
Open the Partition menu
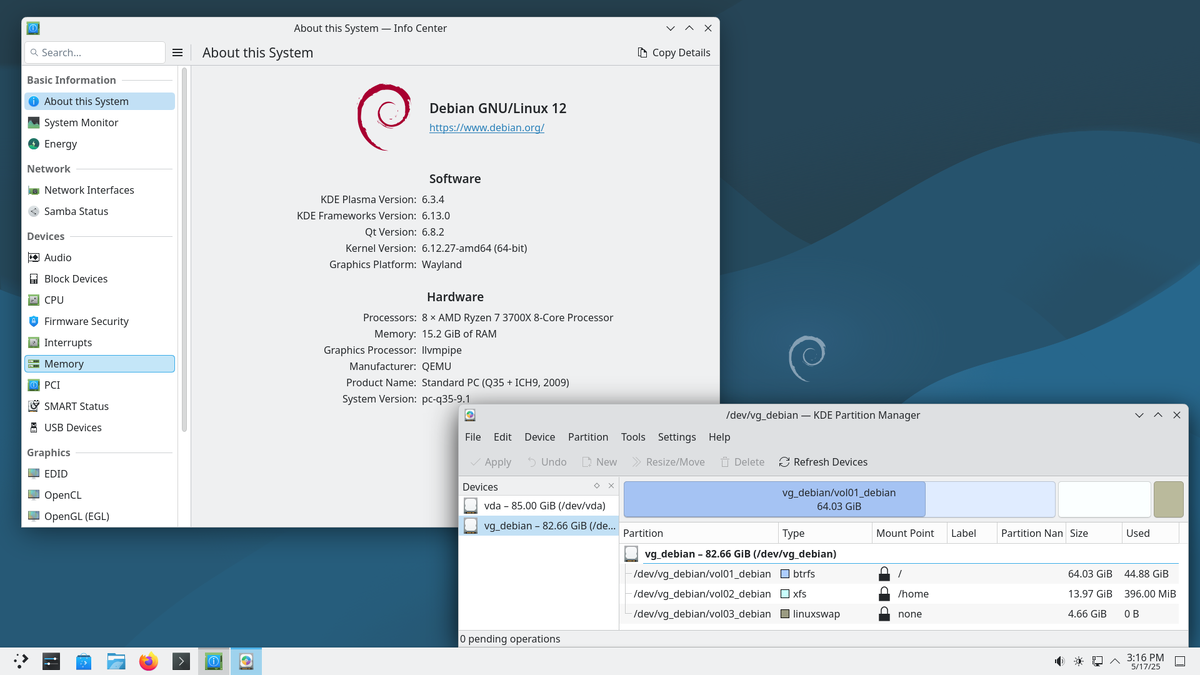pos(588,437)
